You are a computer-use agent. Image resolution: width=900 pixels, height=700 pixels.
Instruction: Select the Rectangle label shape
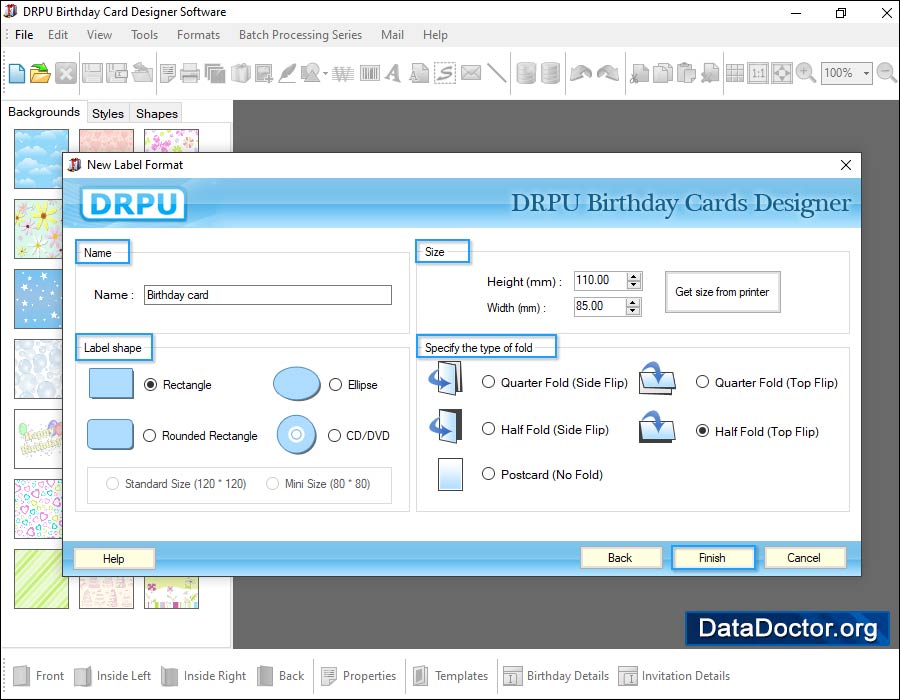click(x=150, y=385)
